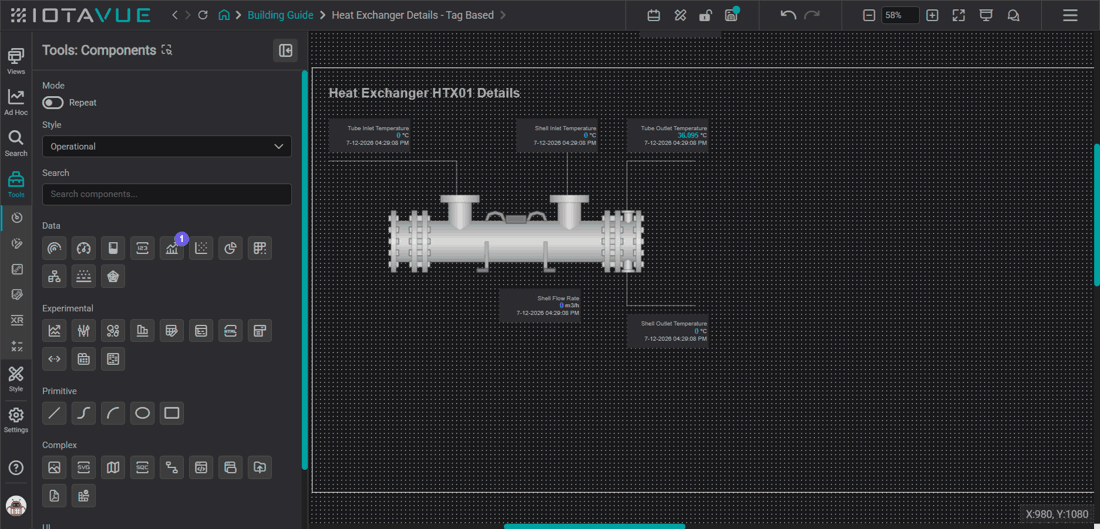Viewport: 1100px width, 529px height.
Task: Click the components panel vertical scrollbar
Action: pos(304,270)
